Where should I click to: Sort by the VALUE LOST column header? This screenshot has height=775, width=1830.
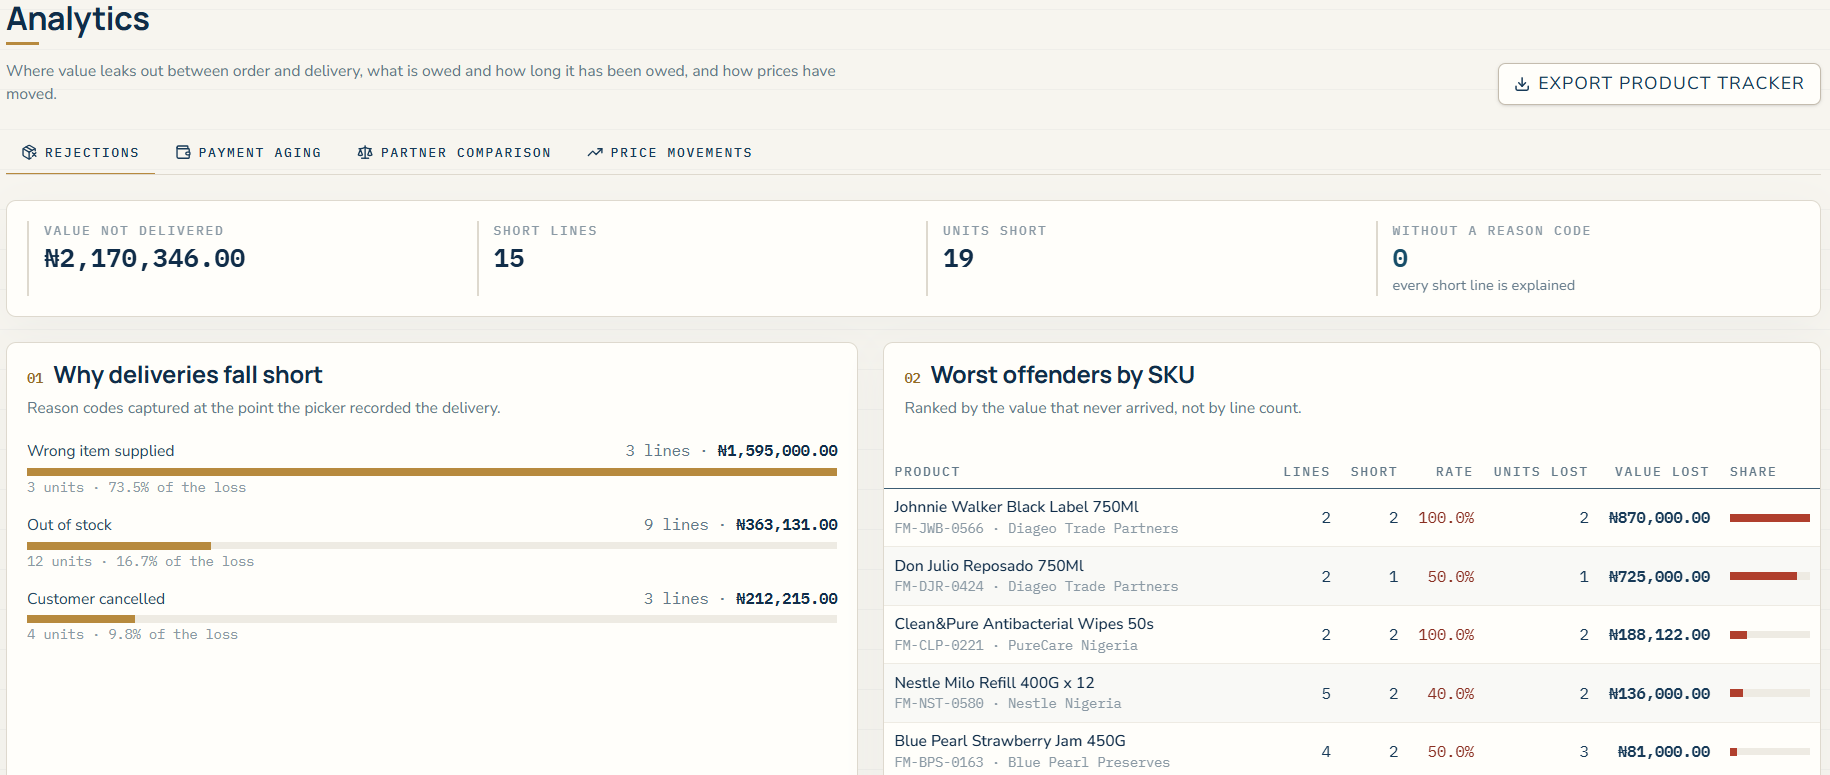click(1661, 472)
